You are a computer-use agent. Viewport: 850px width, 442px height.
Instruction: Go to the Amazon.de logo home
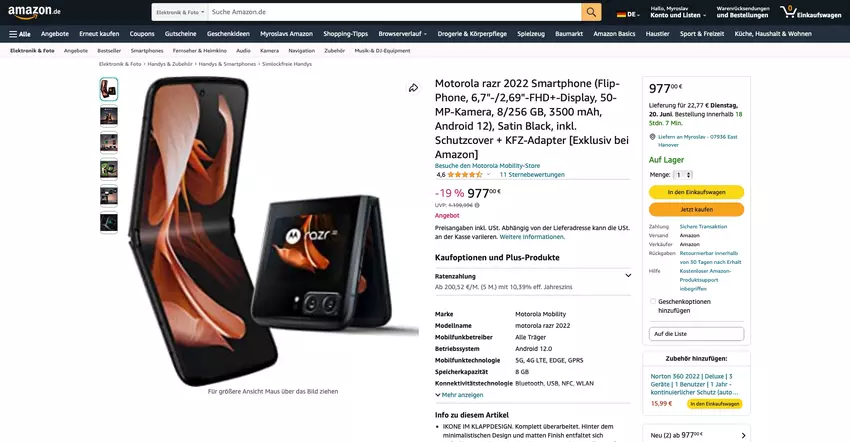tap(34, 12)
